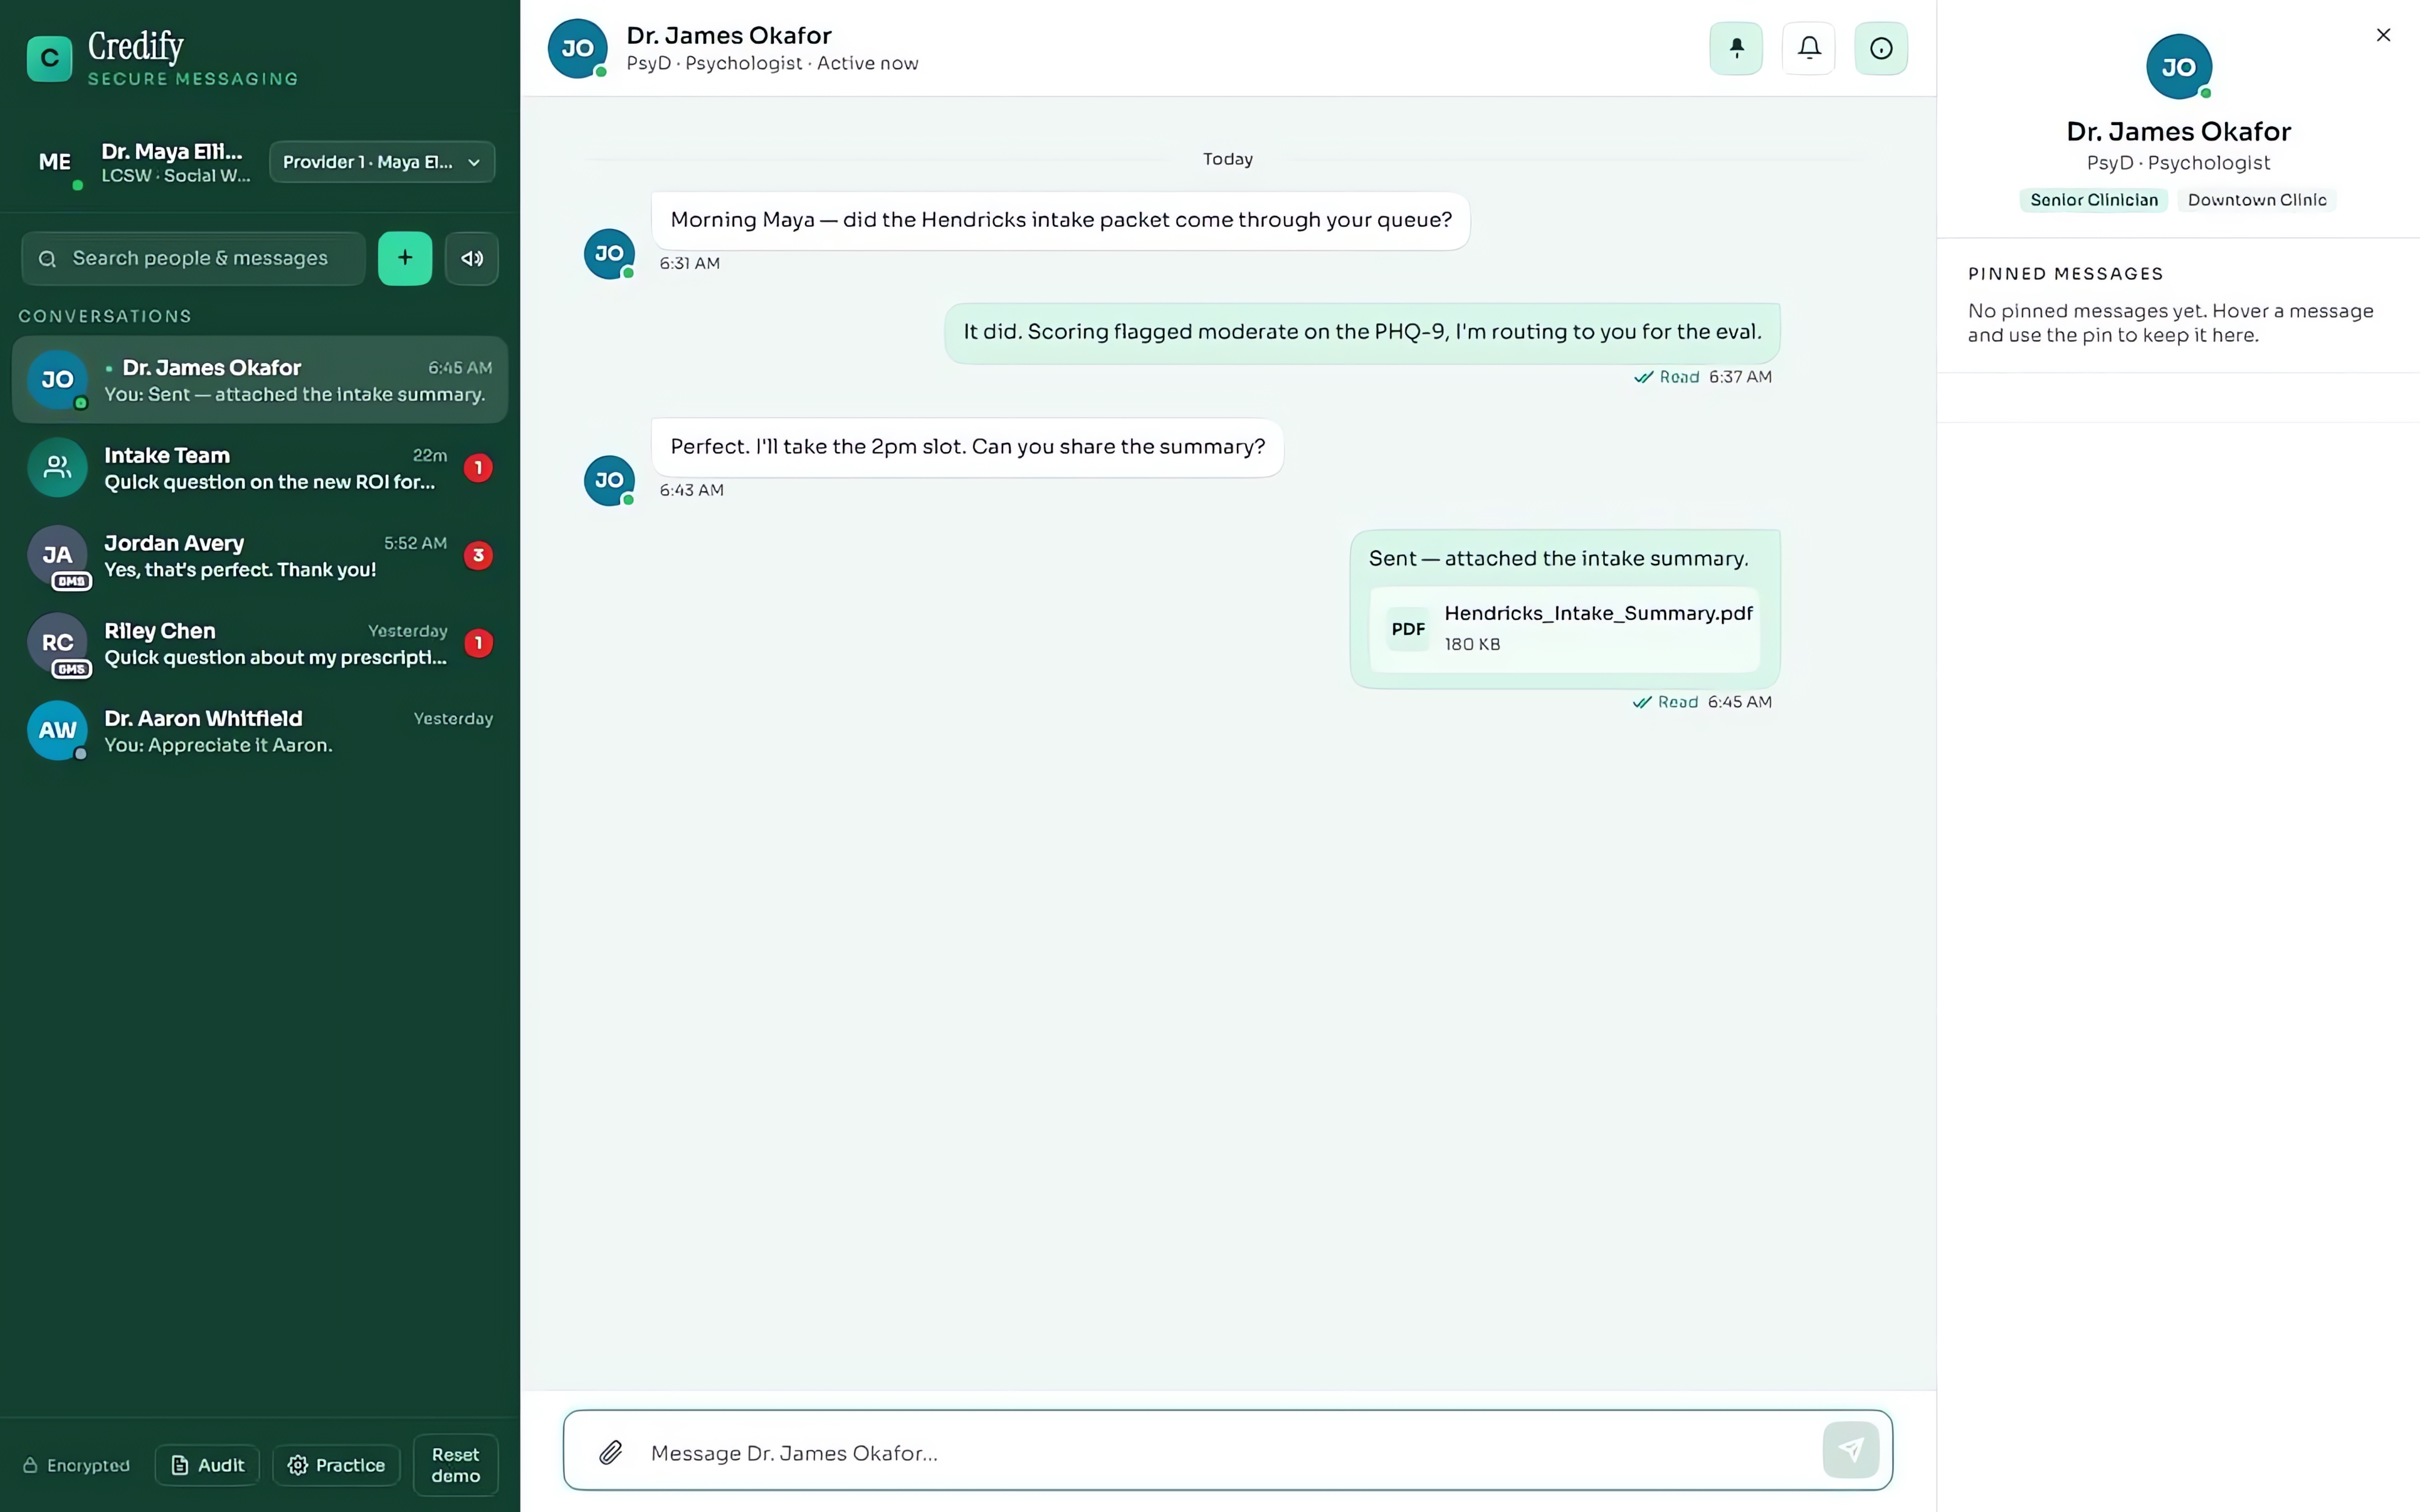The height and width of the screenshot is (1512, 2420).
Task: Open the Practice settings button
Action: (336, 1465)
